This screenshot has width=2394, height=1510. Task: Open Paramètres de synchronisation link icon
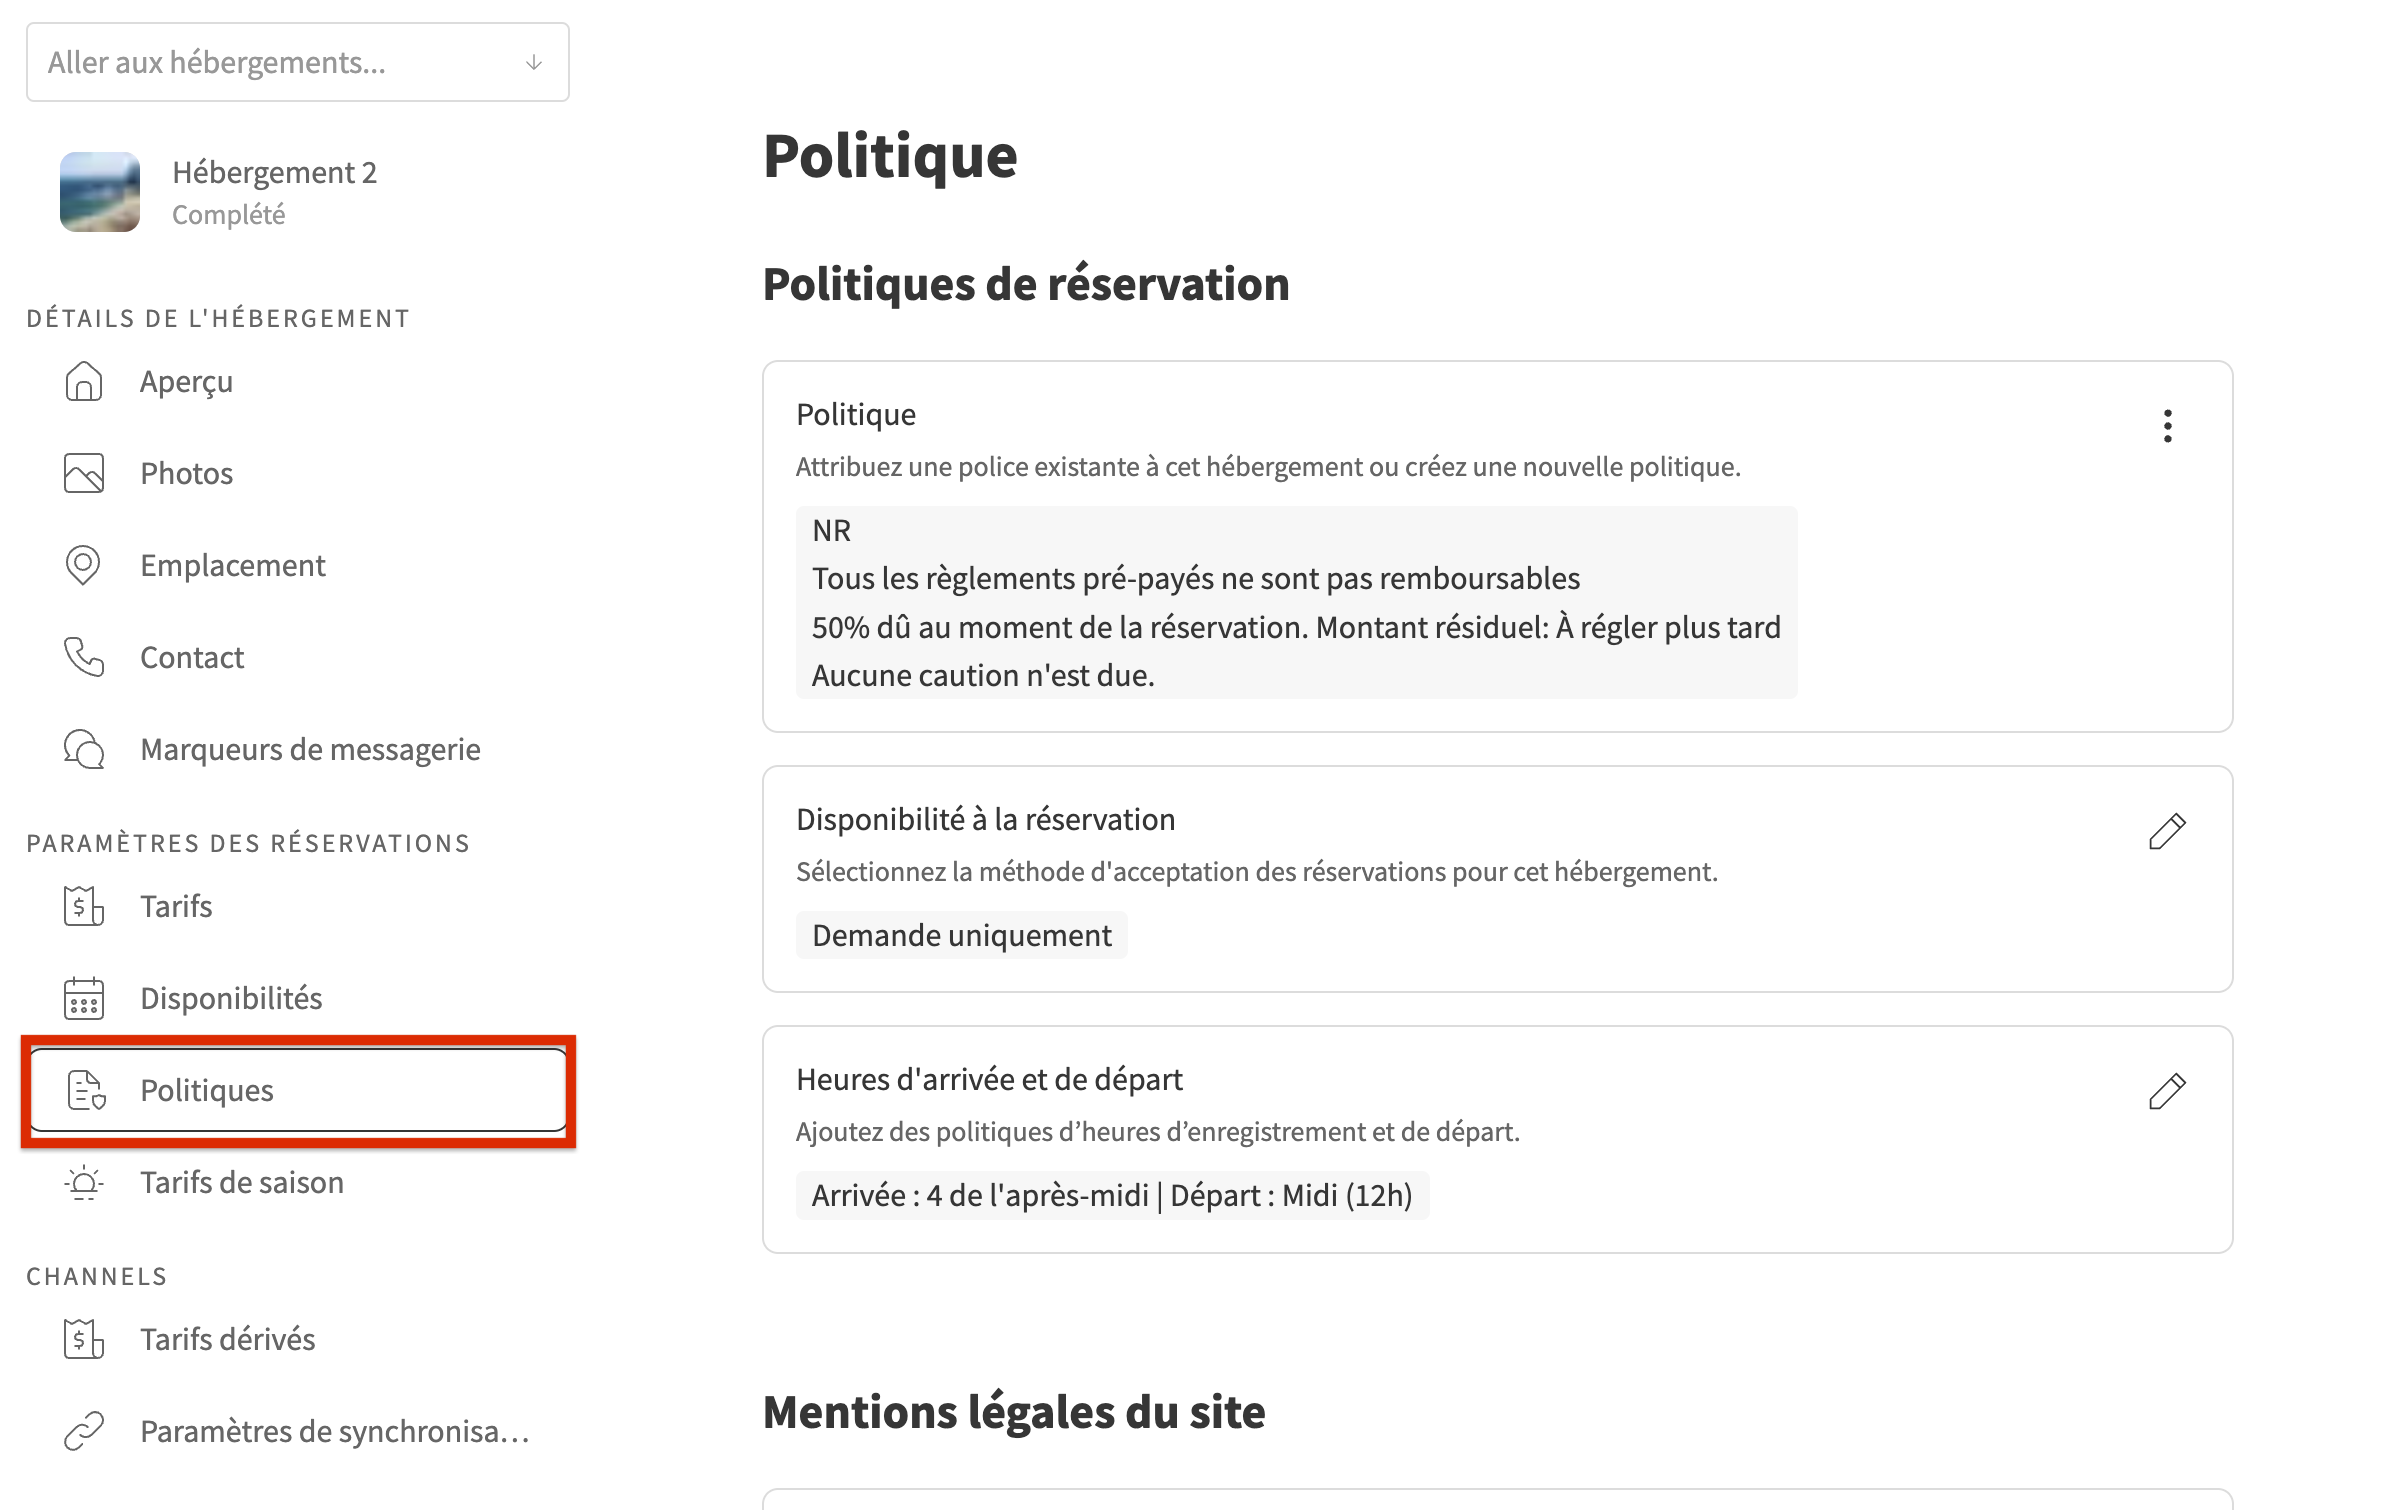[x=84, y=1431]
